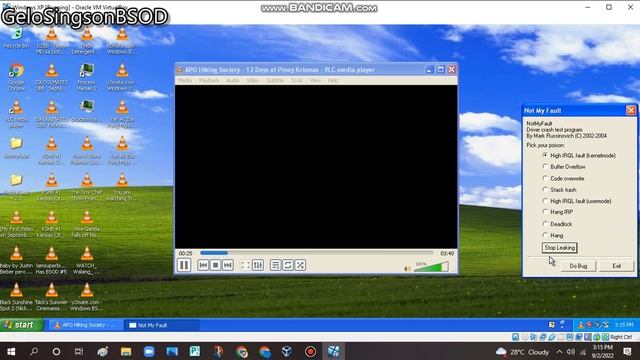This screenshot has width=640, height=360.
Task: Mute audio via VLC speaker icon
Action: point(407,269)
